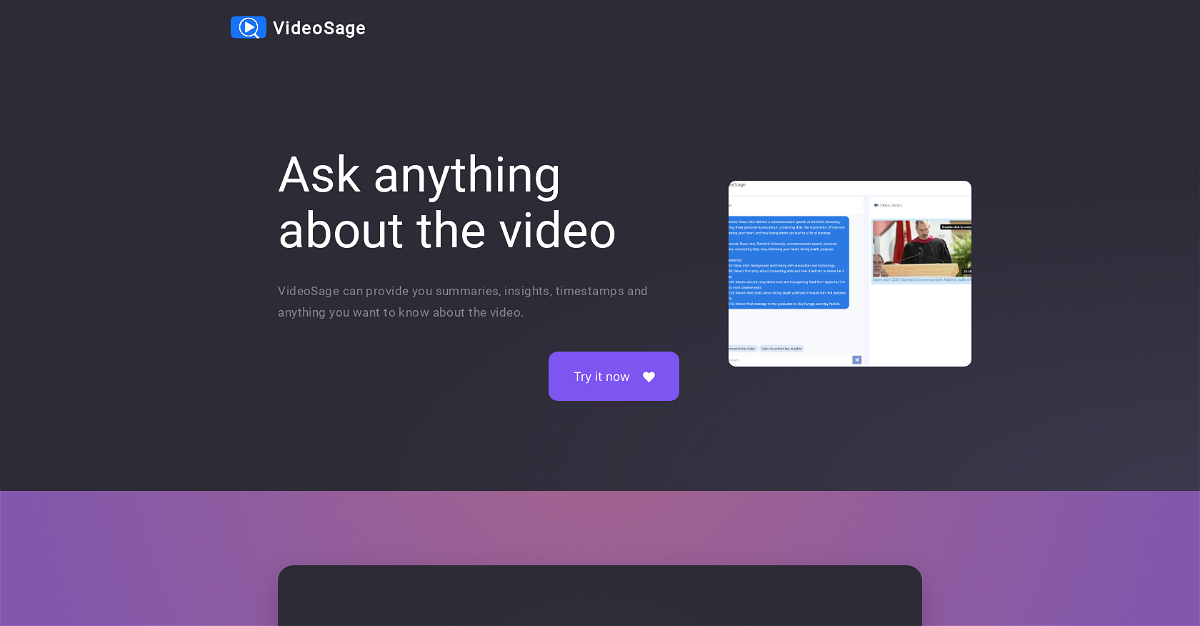Click the send icon in preview chat
1200x626 pixels.
click(x=856, y=359)
